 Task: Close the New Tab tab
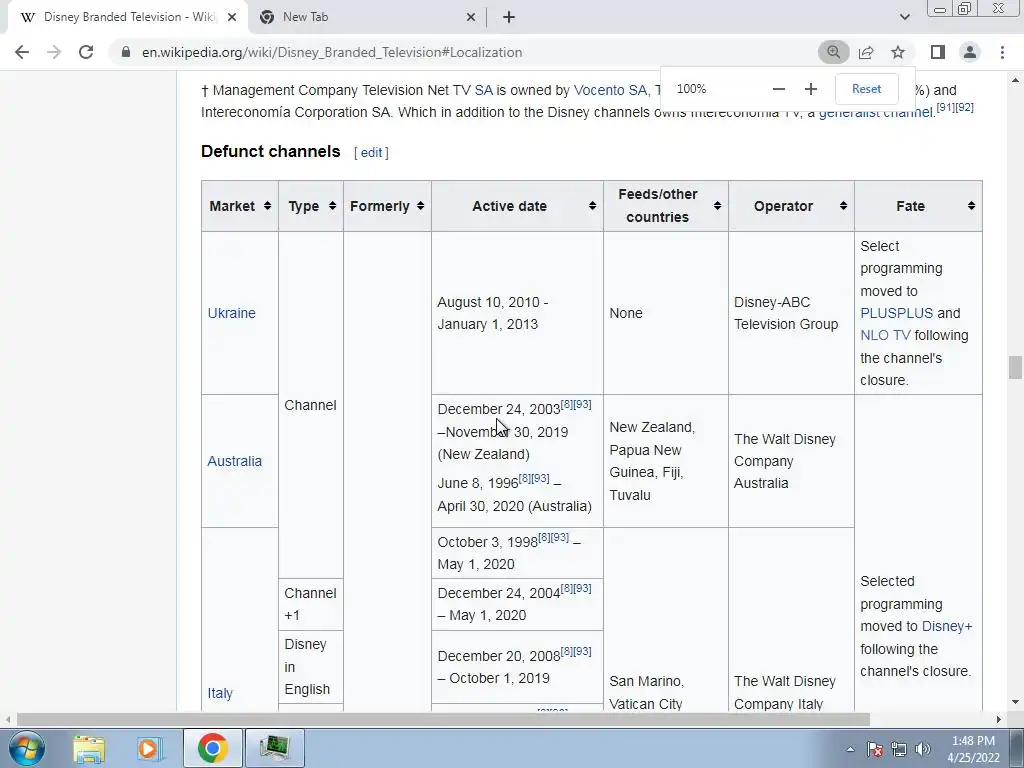click(471, 18)
